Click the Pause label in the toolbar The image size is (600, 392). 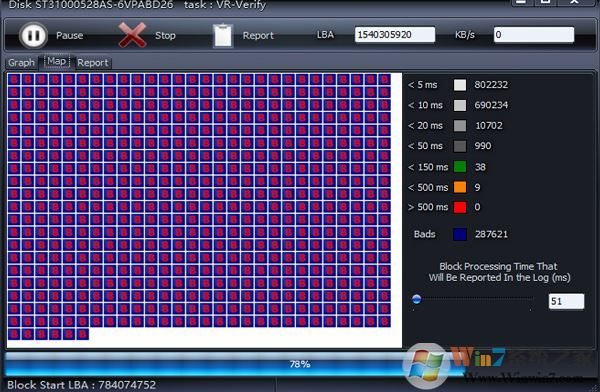pyautogui.click(x=69, y=35)
